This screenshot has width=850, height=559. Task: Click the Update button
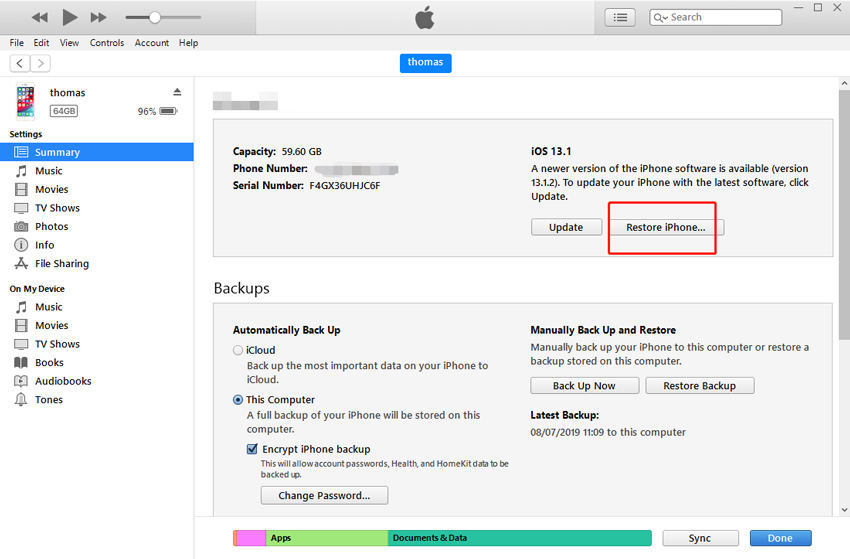tap(566, 227)
